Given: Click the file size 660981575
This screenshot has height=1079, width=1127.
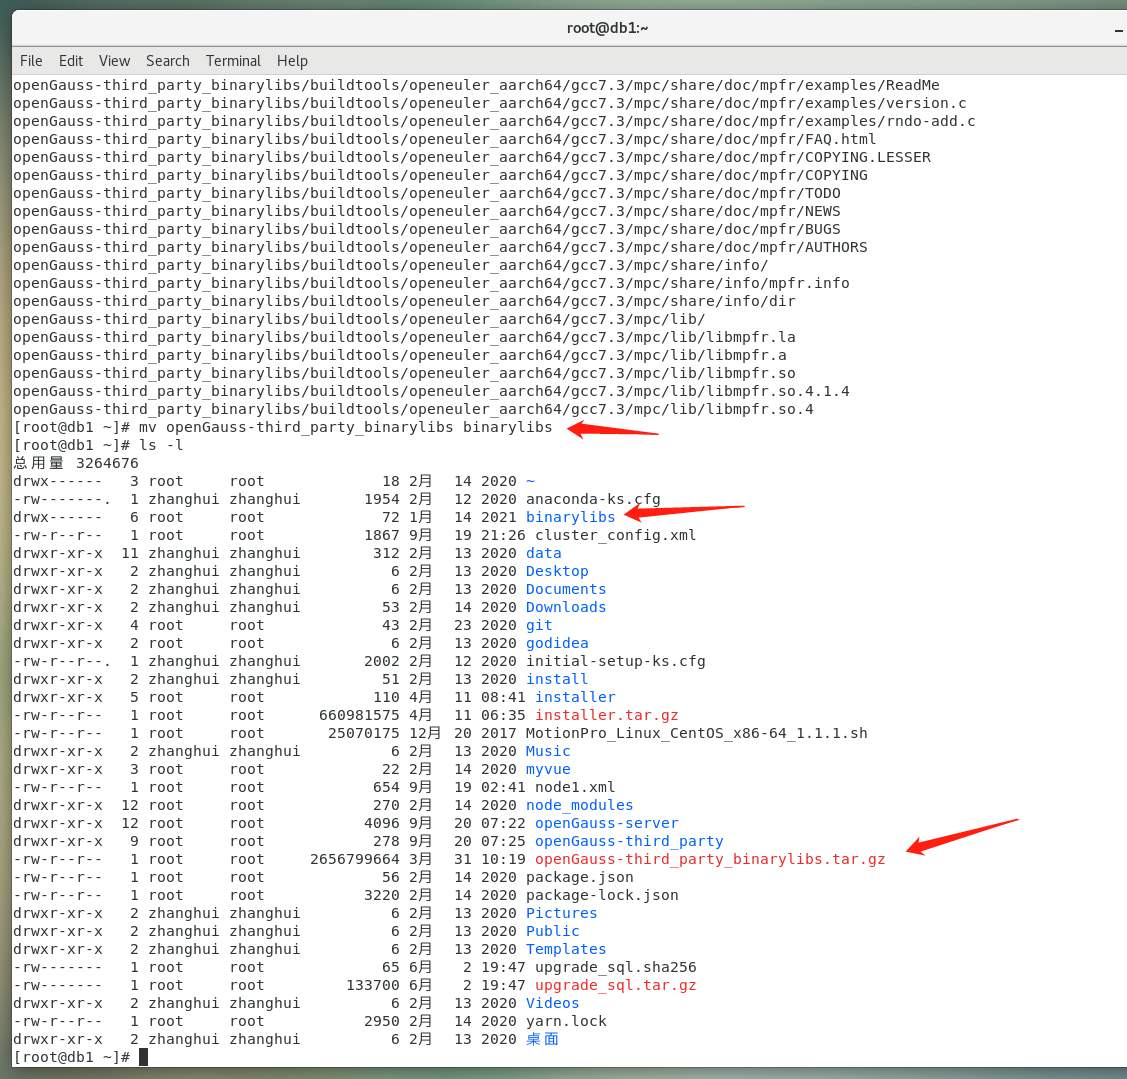Looking at the screenshot, I should 359,715.
